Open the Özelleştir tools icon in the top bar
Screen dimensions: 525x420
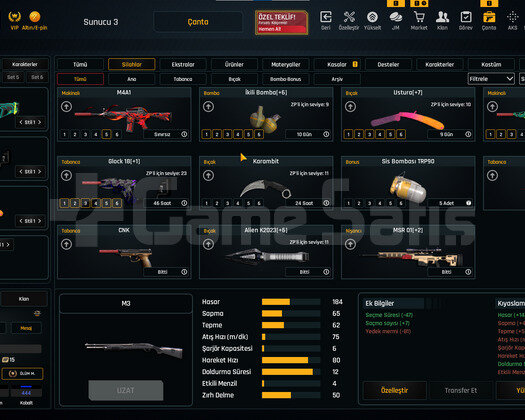(349, 17)
